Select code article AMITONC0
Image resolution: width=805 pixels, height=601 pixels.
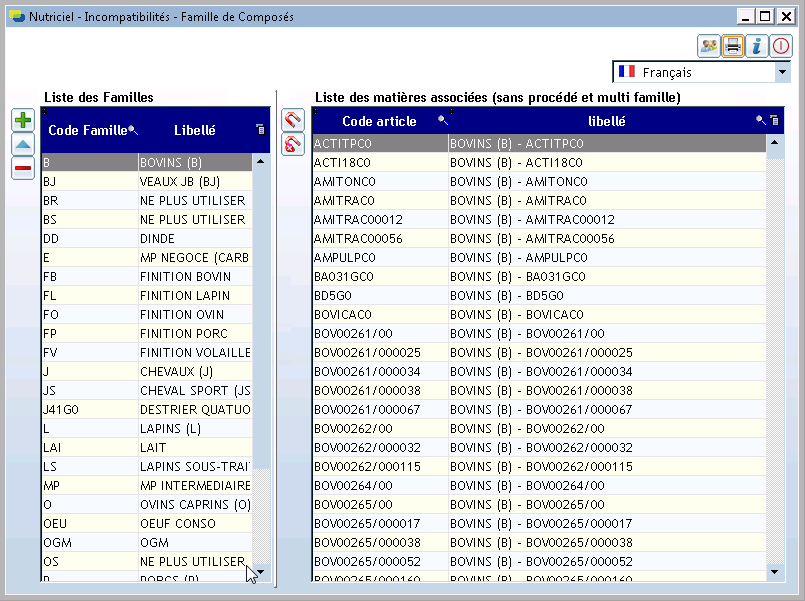(380, 182)
